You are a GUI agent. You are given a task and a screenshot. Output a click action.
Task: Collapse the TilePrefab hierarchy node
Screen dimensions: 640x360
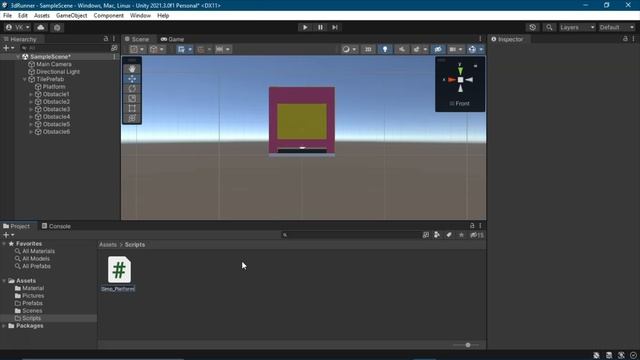(x=24, y=79)
